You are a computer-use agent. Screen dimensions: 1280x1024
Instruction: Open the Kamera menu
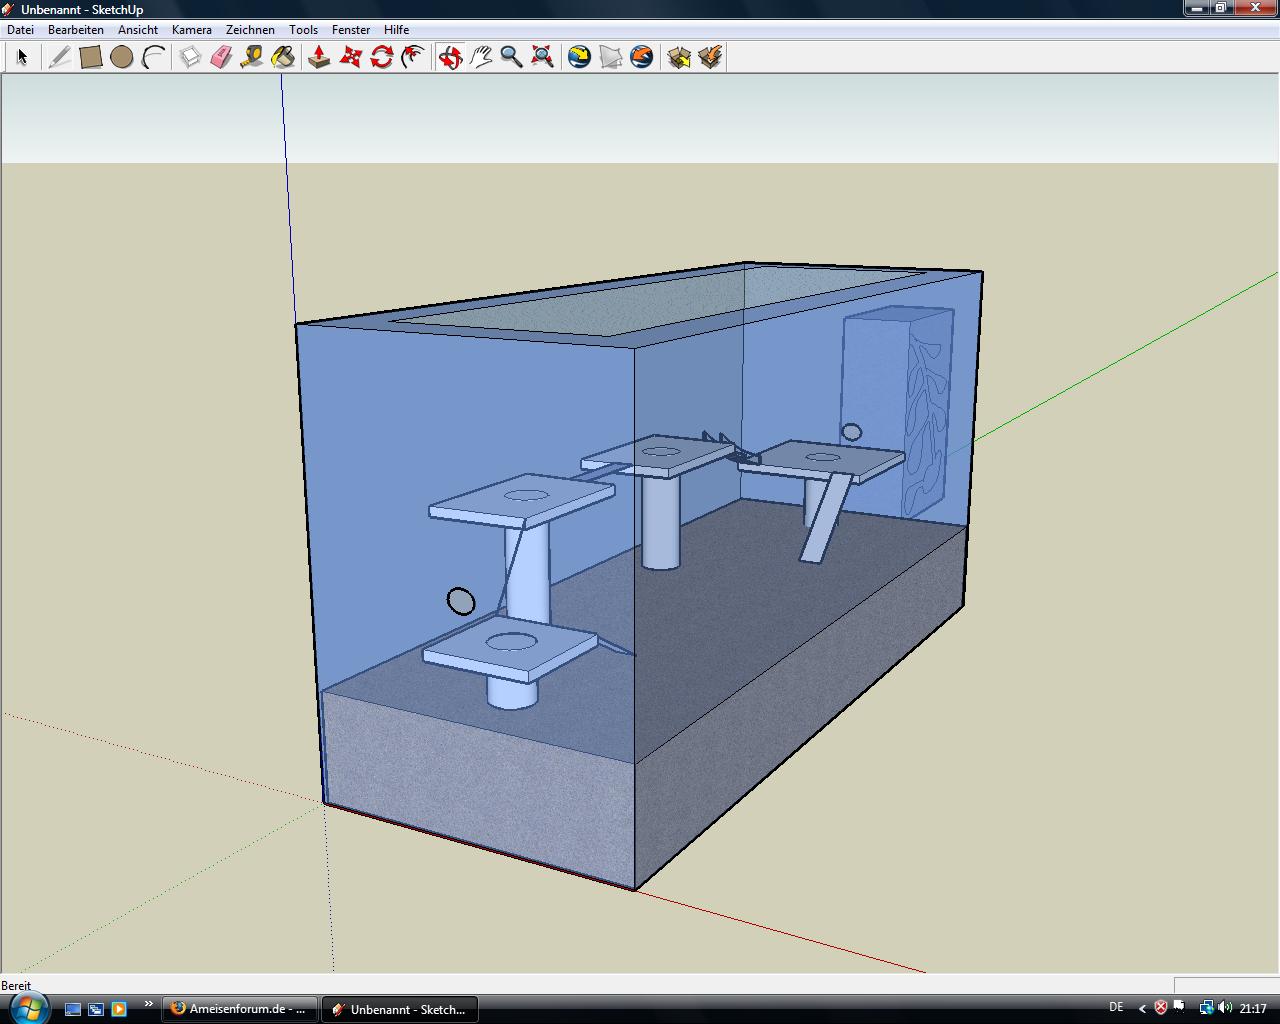(x=191, y=30)
